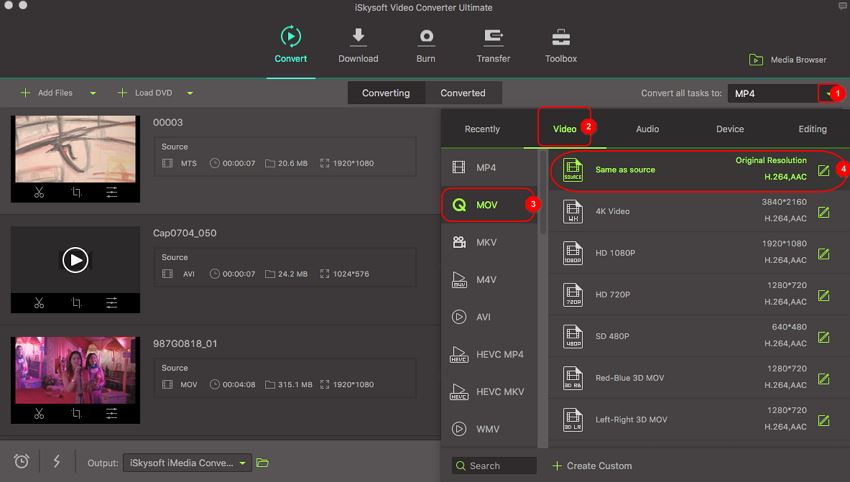Image resolution: width=850 pixels, height=482 pixels.
Task: Expand the Add Files dropdown arrow
Action: click(x=93, y=93)
